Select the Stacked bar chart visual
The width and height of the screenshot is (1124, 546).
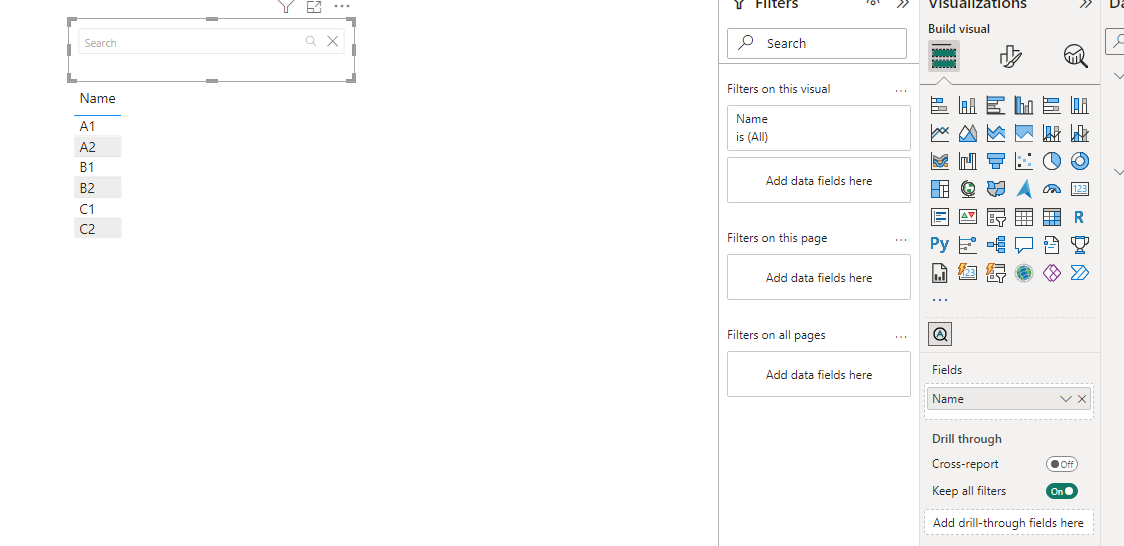point(940,105)
